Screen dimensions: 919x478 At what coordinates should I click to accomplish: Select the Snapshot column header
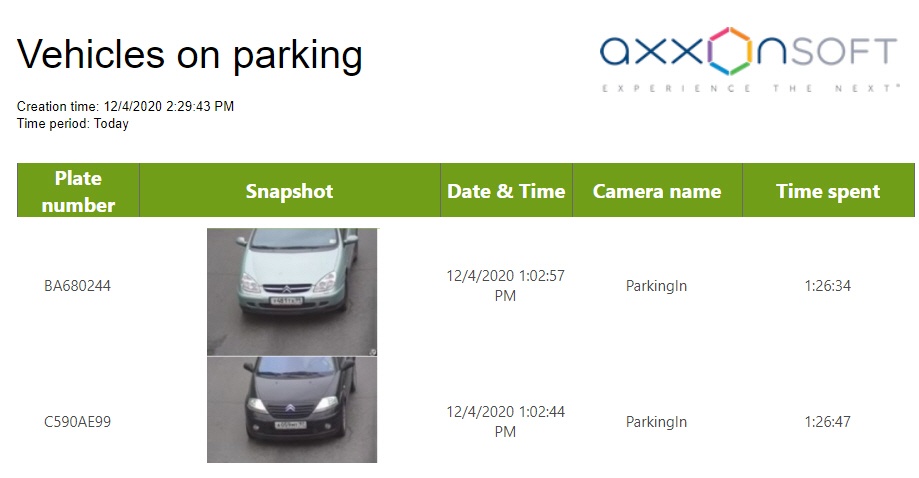point(289,191)
